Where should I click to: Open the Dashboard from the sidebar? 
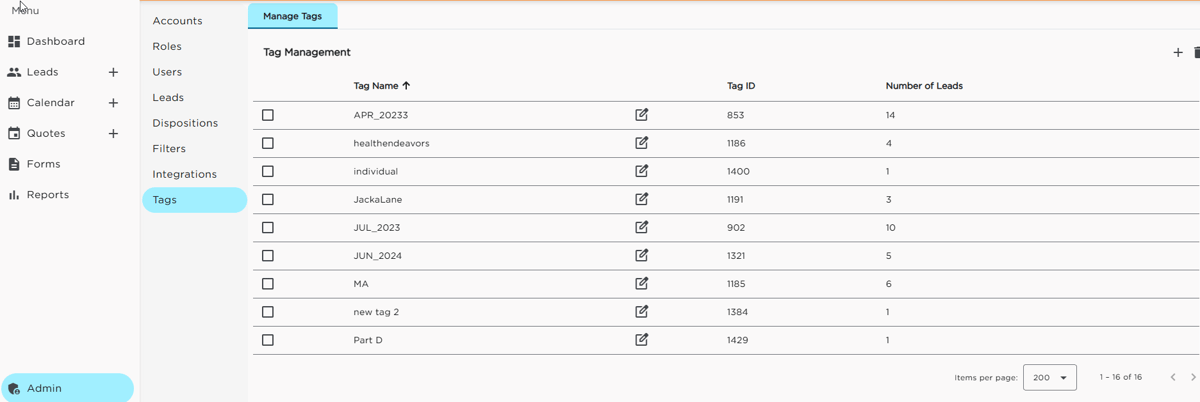[x=47, y=41]
